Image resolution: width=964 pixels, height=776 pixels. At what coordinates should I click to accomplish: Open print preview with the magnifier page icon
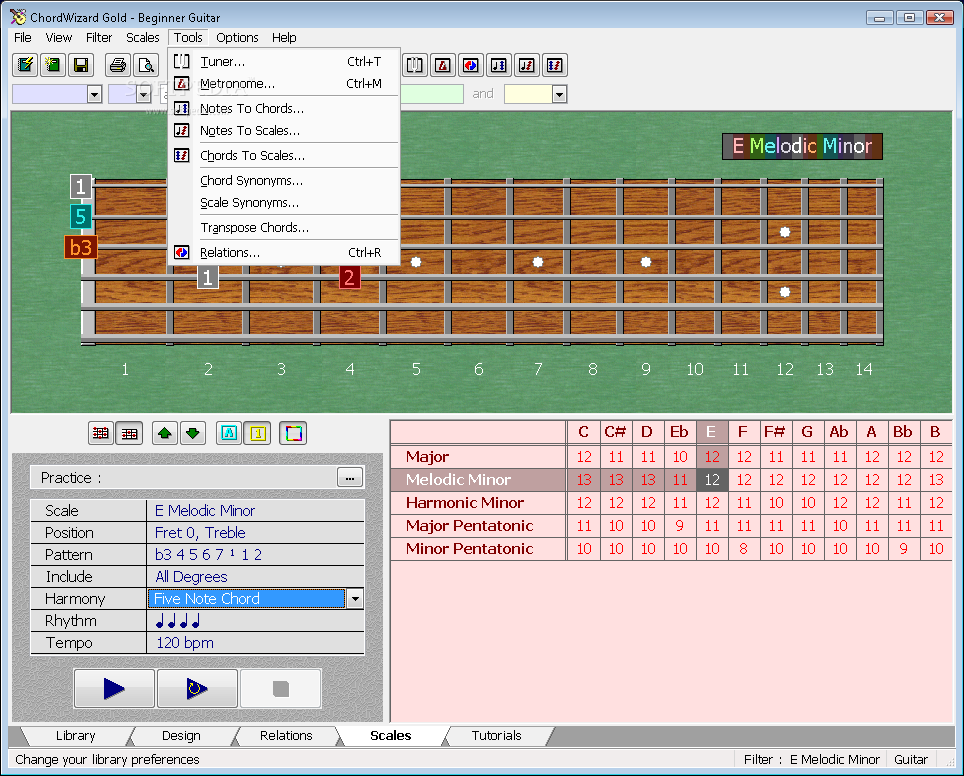point(146,65)
